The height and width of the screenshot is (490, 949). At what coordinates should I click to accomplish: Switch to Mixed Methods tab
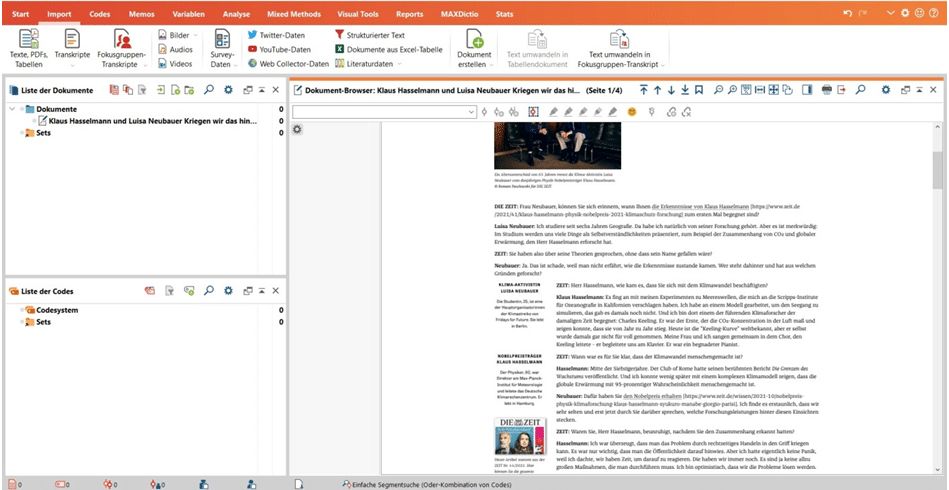[x=293, y=14]
